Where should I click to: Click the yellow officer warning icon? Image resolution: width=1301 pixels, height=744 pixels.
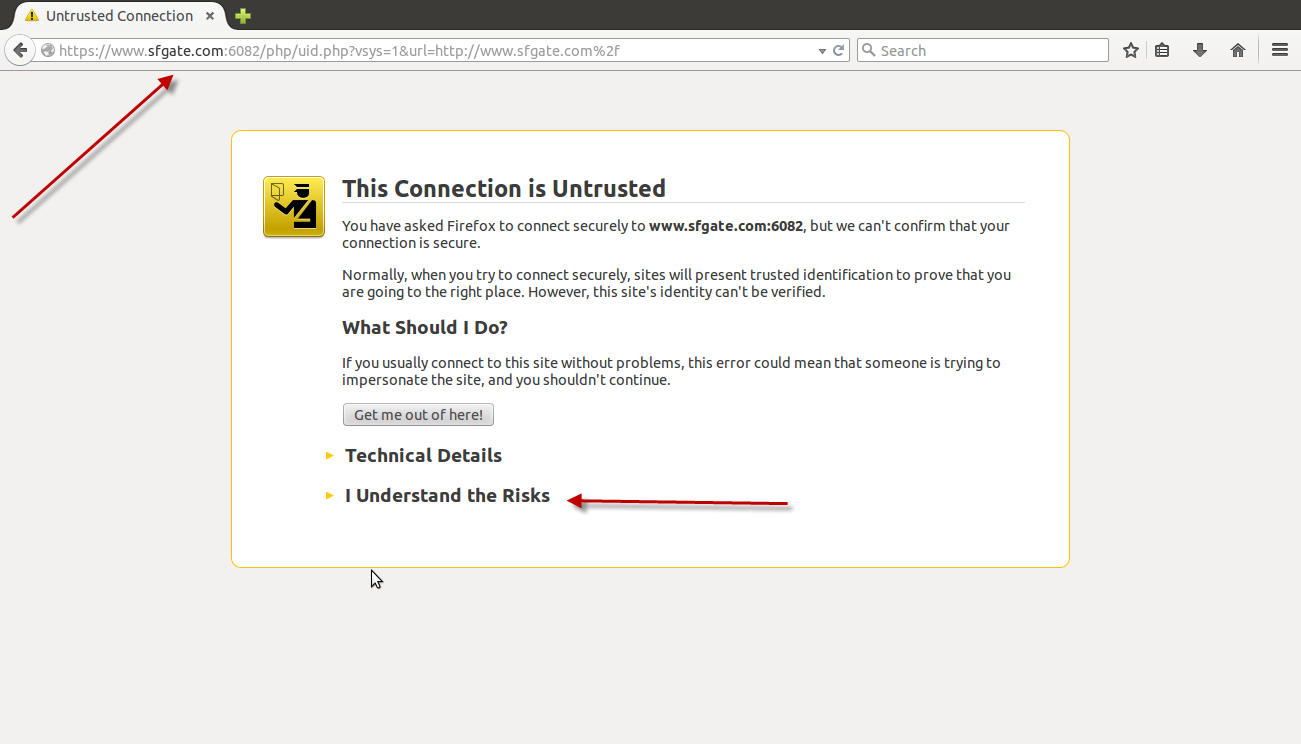294,207
